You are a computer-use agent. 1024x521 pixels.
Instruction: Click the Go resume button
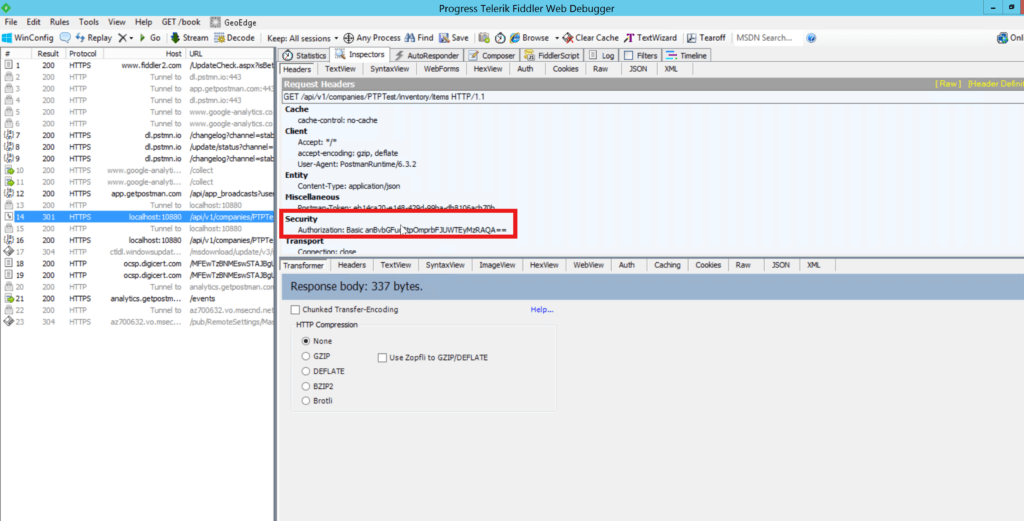pyautogui.click(x=150, y=38)
